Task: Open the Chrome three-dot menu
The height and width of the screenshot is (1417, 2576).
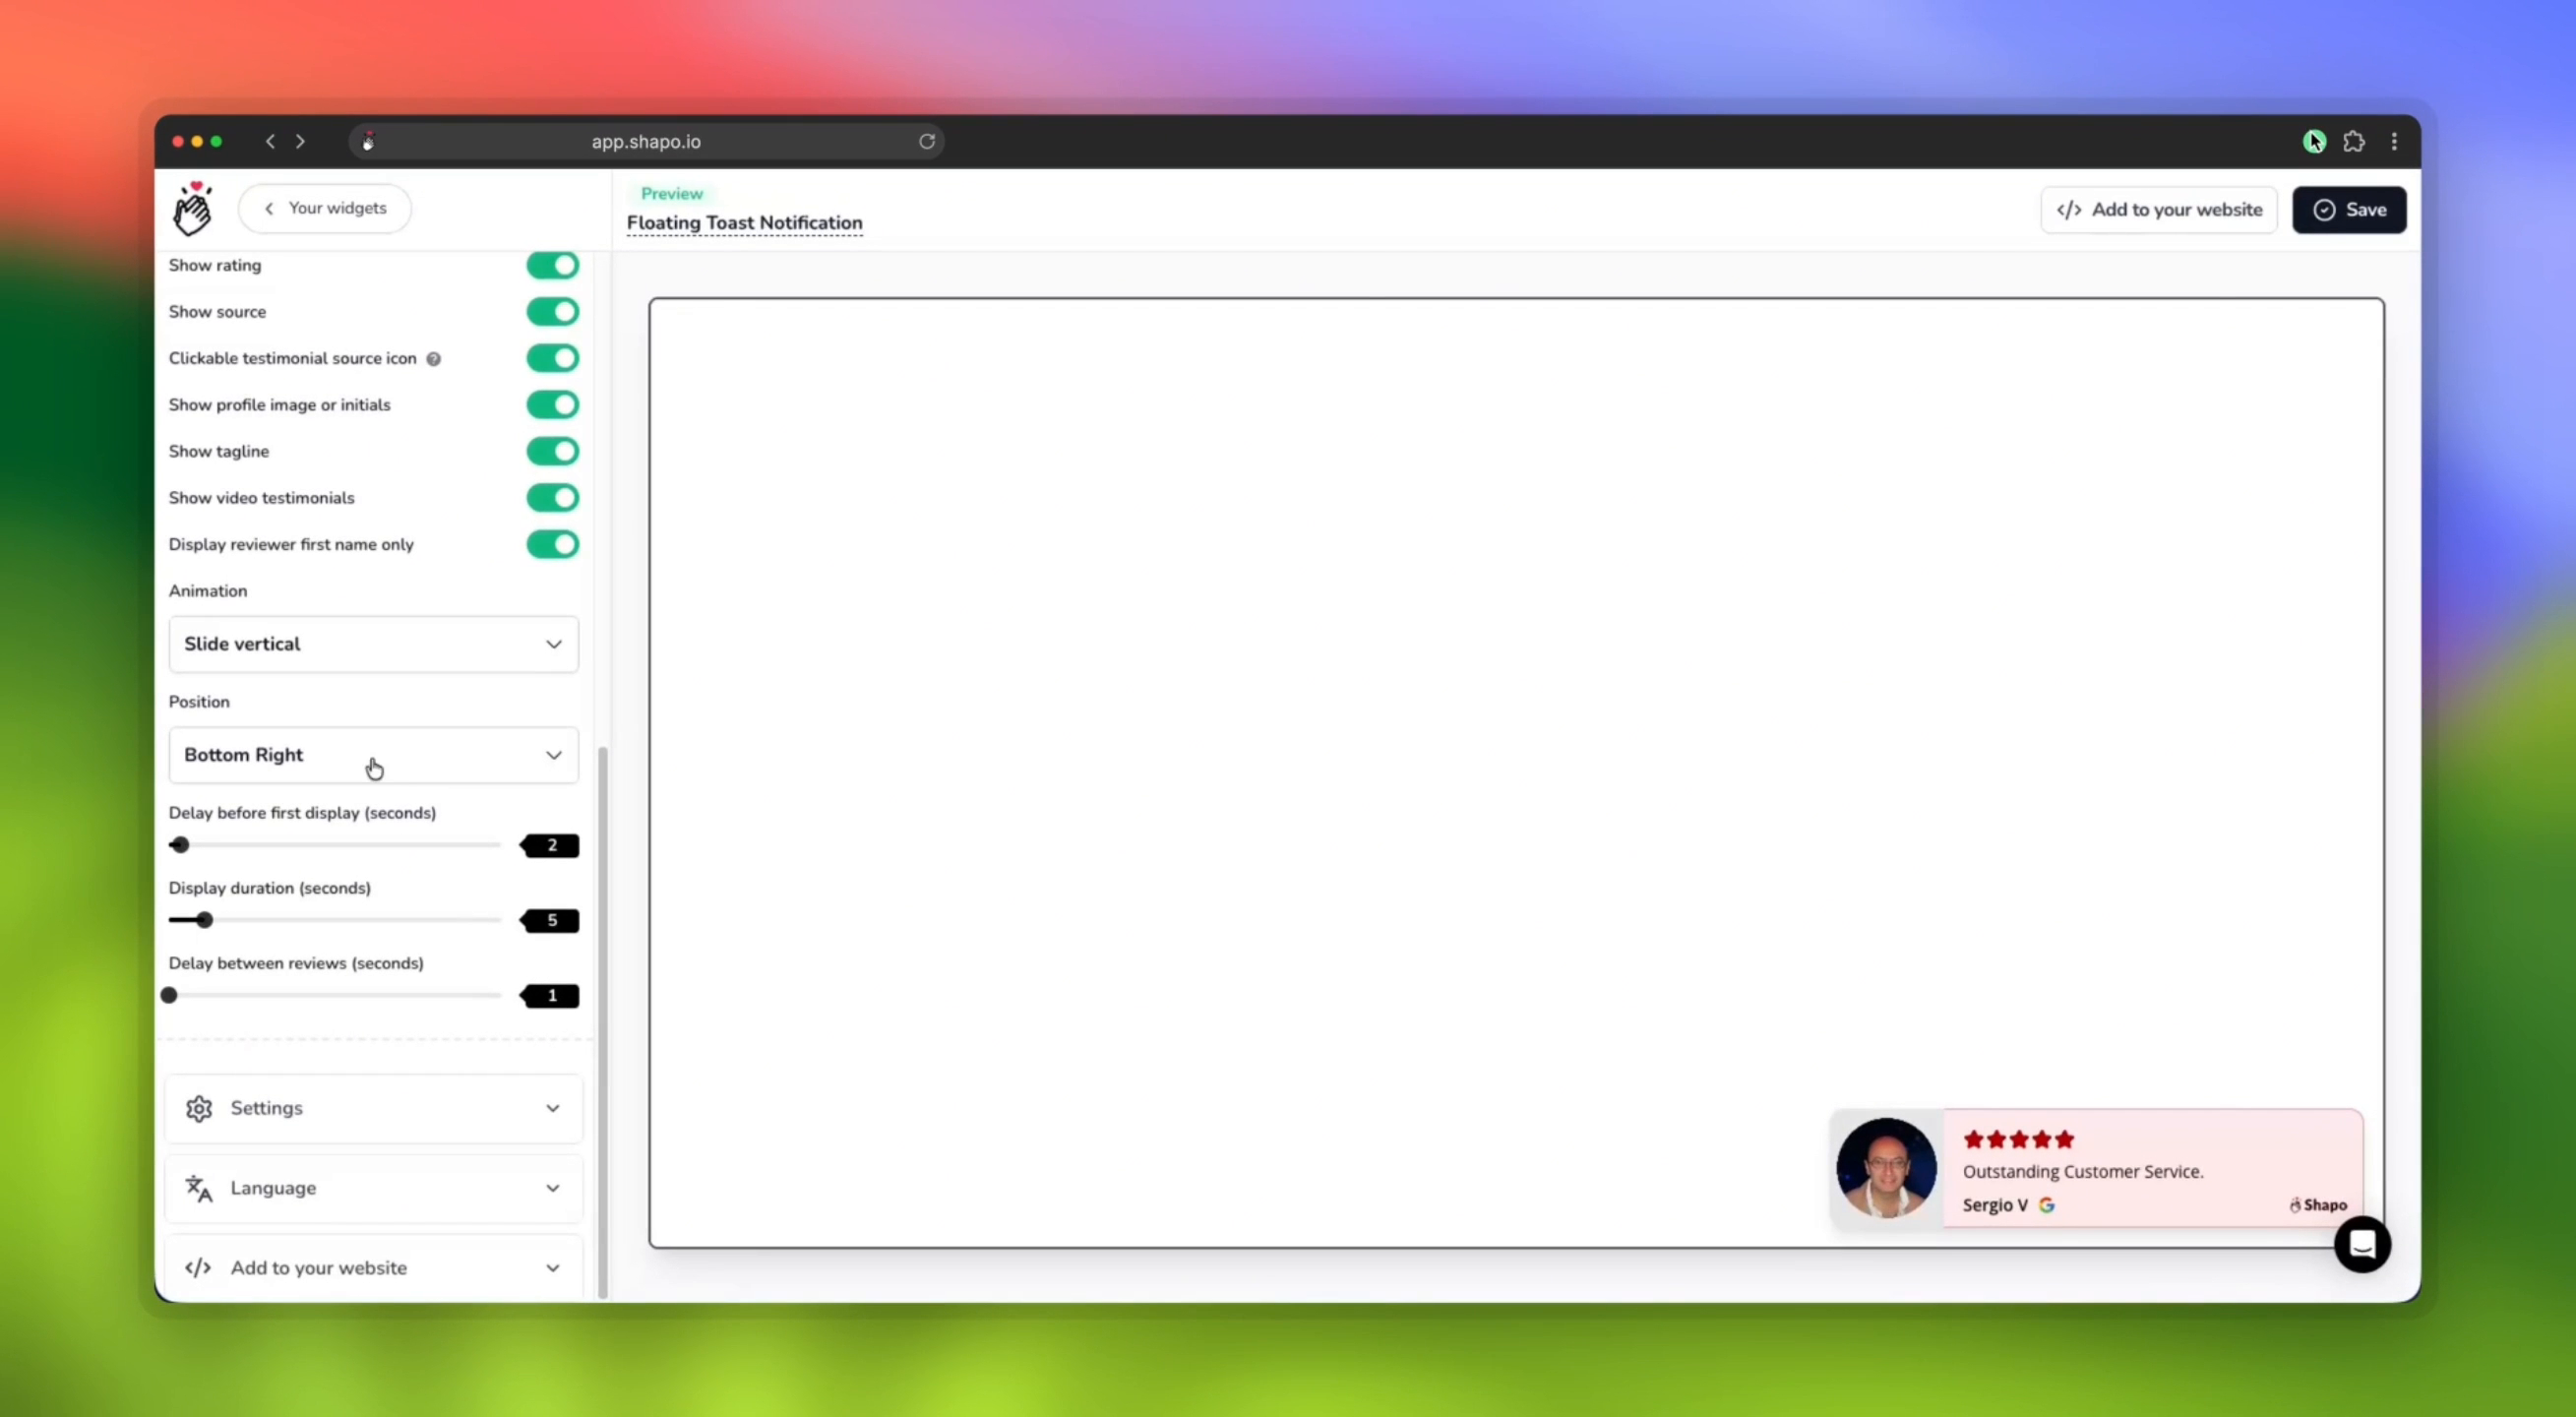Action: point(2394,141)
